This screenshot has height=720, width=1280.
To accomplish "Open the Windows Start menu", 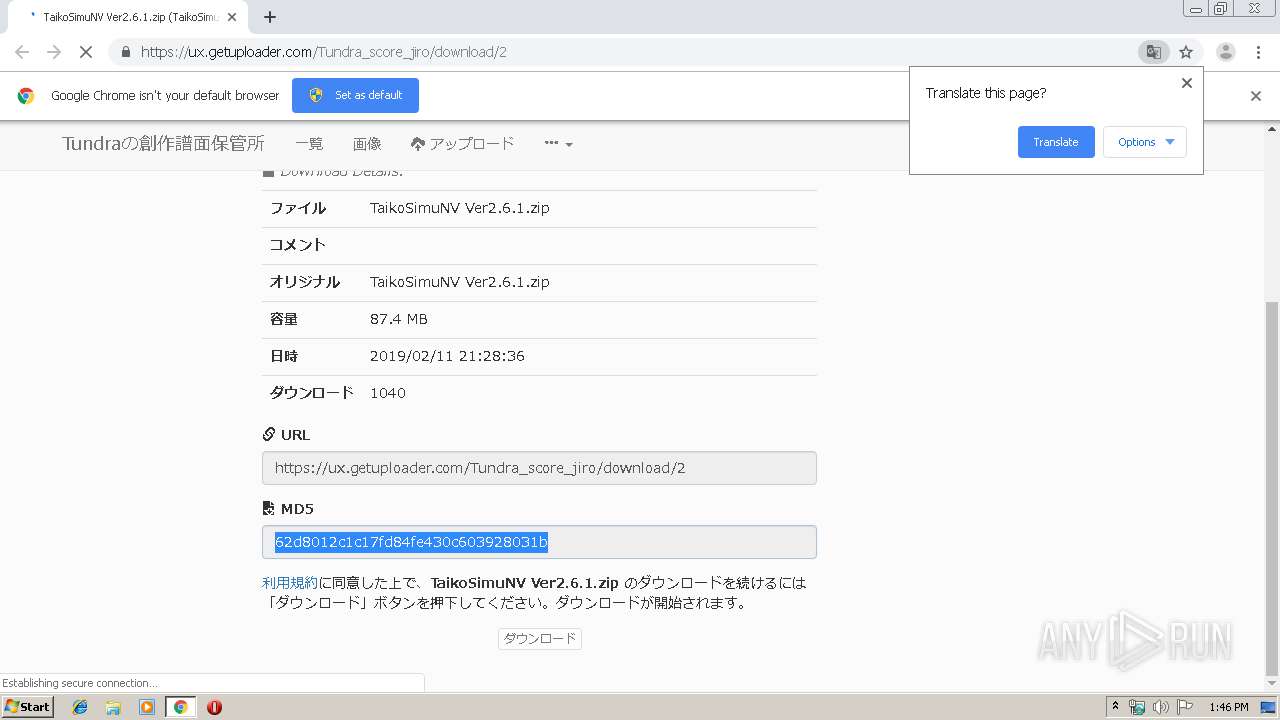I will [x=27, y=706].
